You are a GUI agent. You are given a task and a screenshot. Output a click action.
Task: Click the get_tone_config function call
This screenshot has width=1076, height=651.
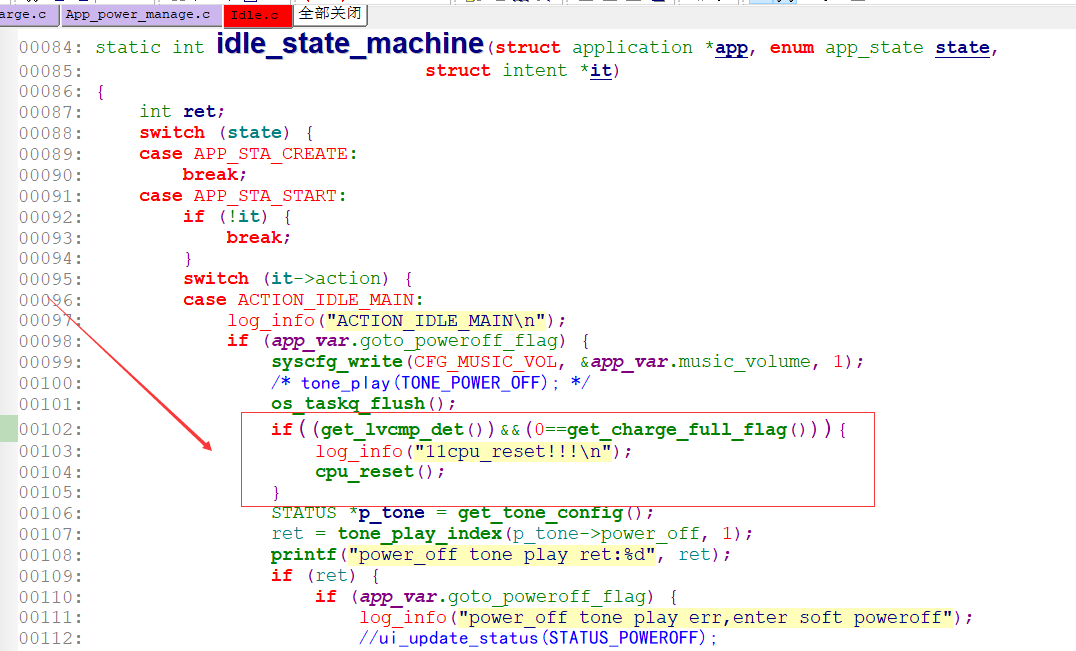point(541,513)
